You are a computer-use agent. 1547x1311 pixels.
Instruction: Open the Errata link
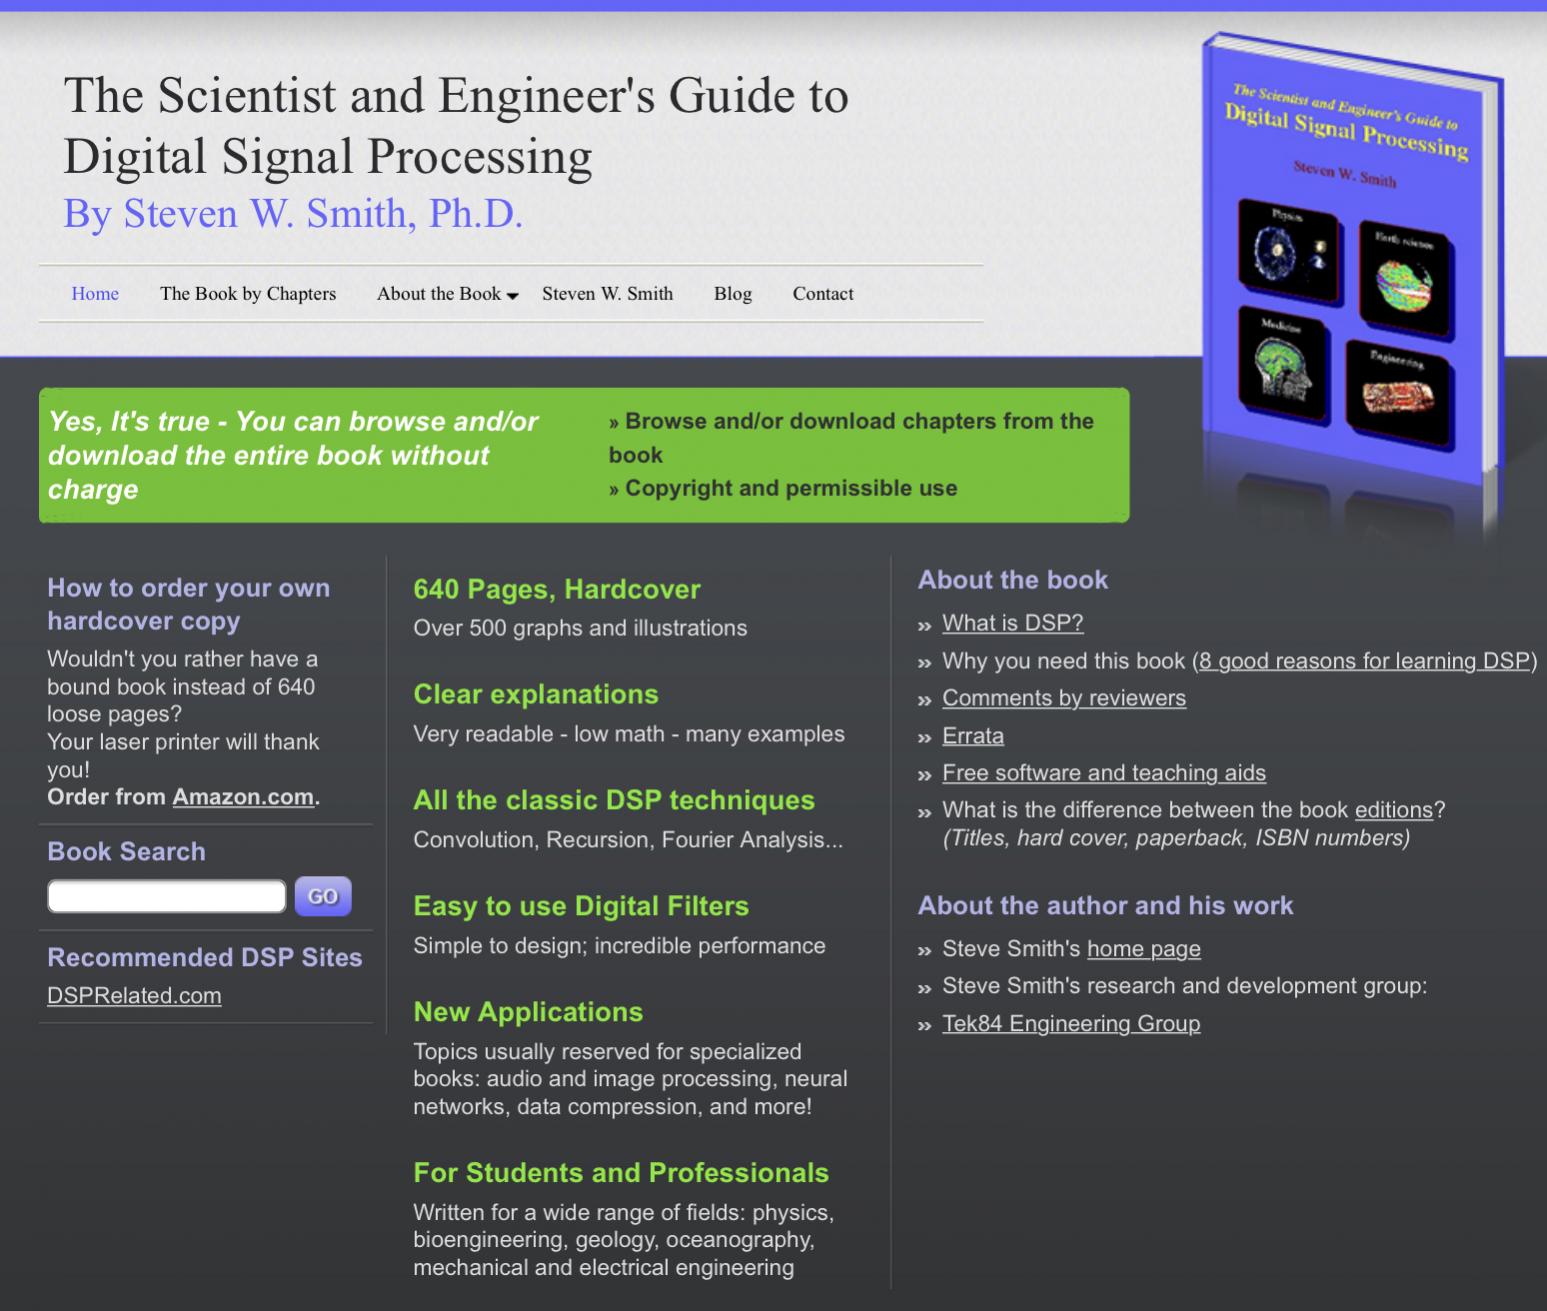click(973, 736)
